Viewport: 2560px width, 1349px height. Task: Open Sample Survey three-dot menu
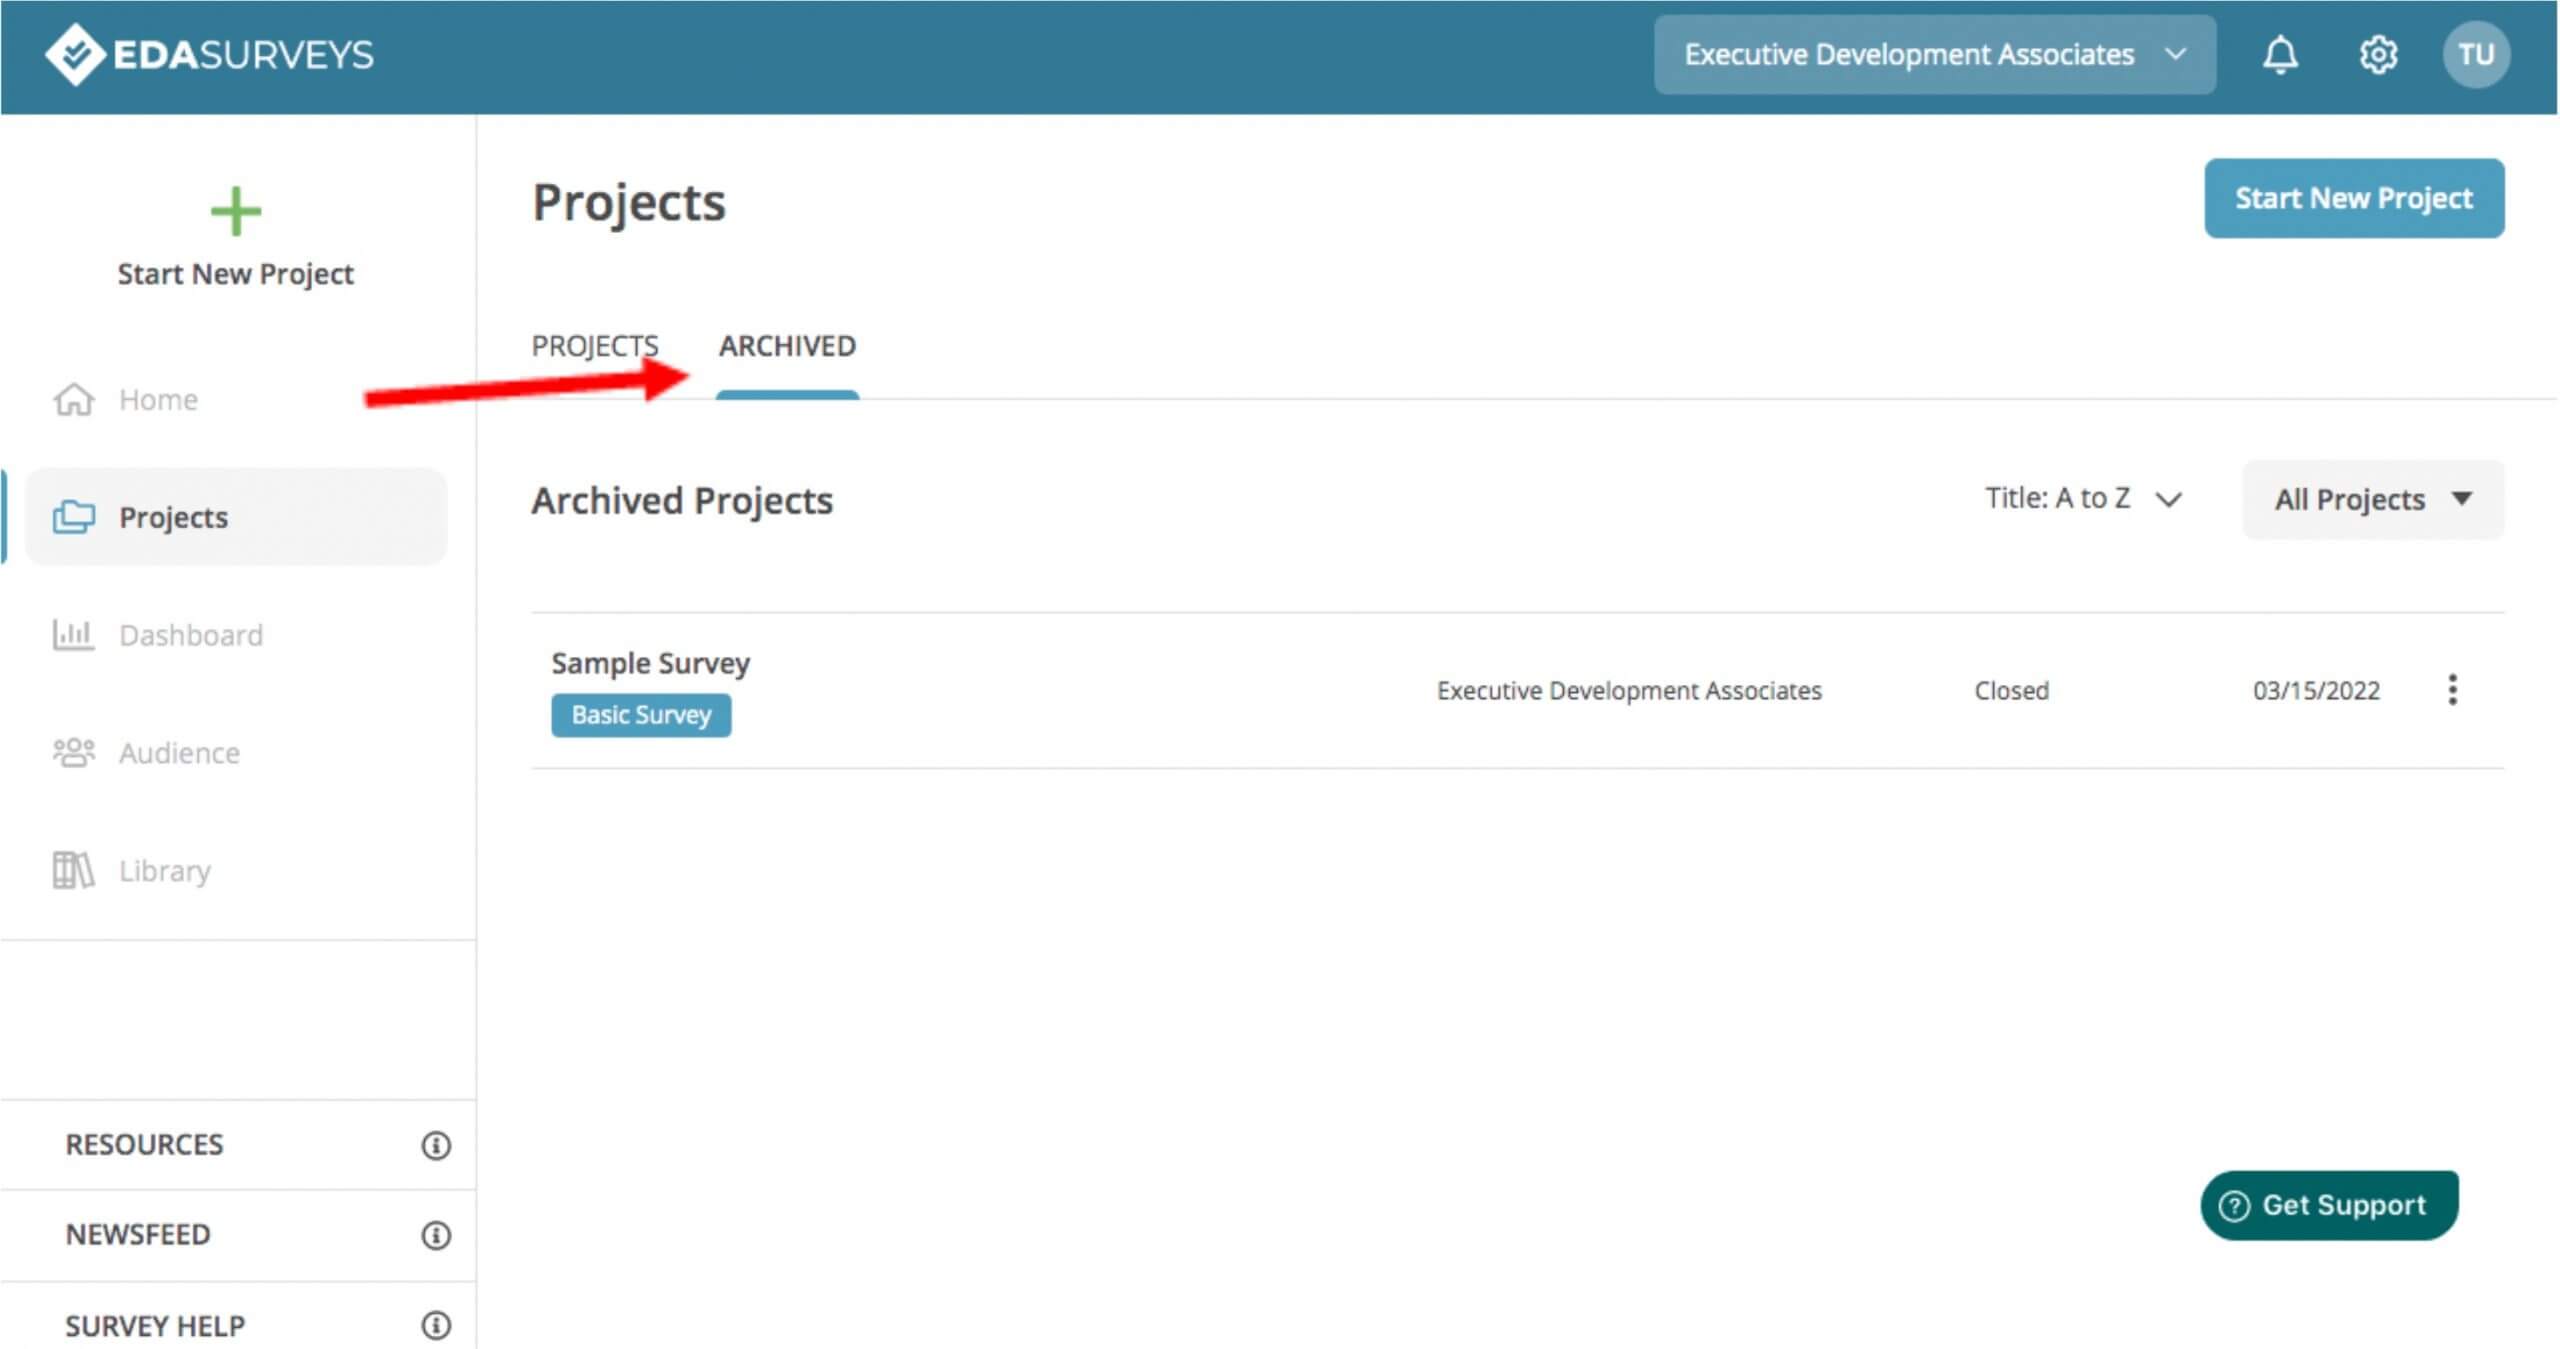pyautogui.click(x=2452, y=689)
